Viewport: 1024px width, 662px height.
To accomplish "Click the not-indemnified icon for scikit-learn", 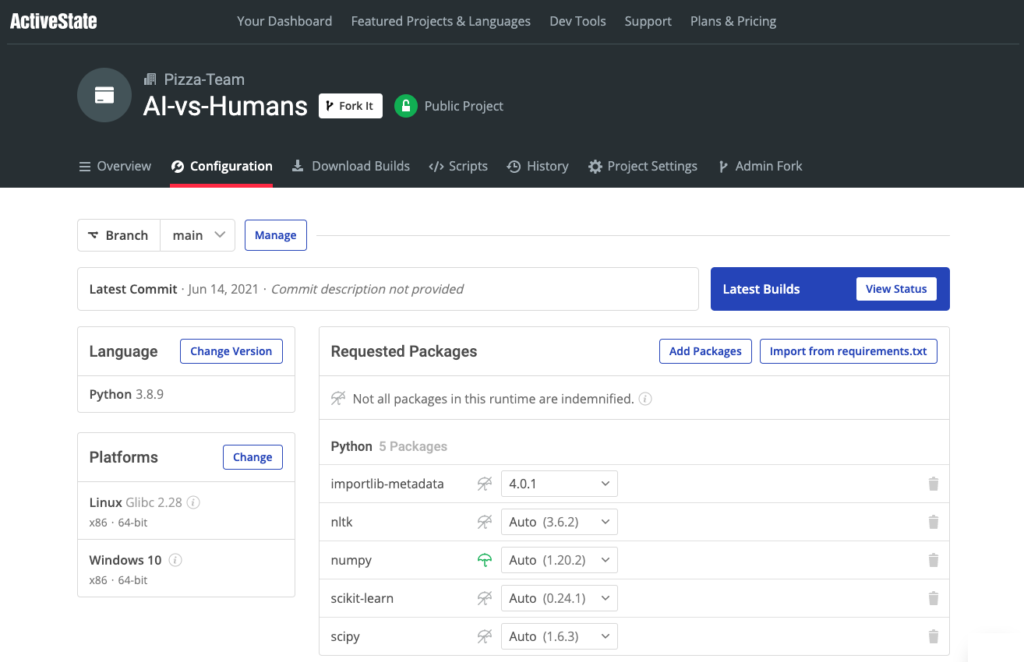I will point(484,598).
